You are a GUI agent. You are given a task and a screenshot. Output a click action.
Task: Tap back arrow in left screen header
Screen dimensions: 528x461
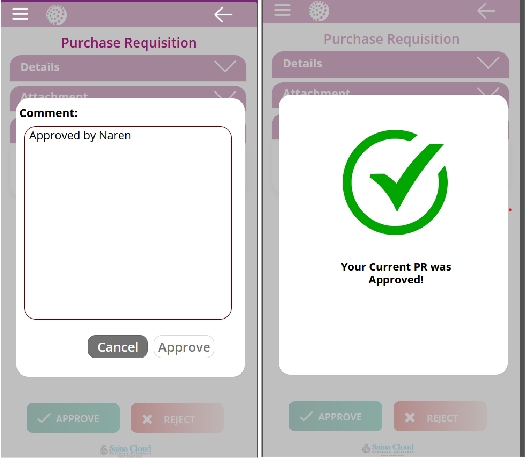click(x=223, y=15)
